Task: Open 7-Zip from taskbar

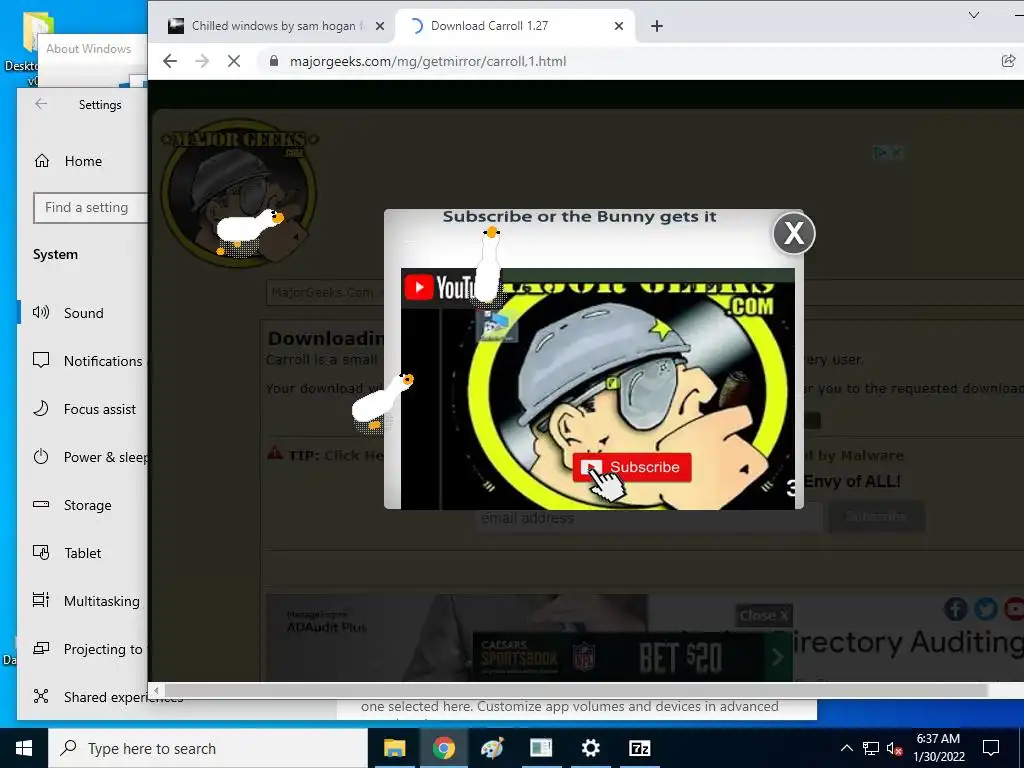Action: pos(639,748)
